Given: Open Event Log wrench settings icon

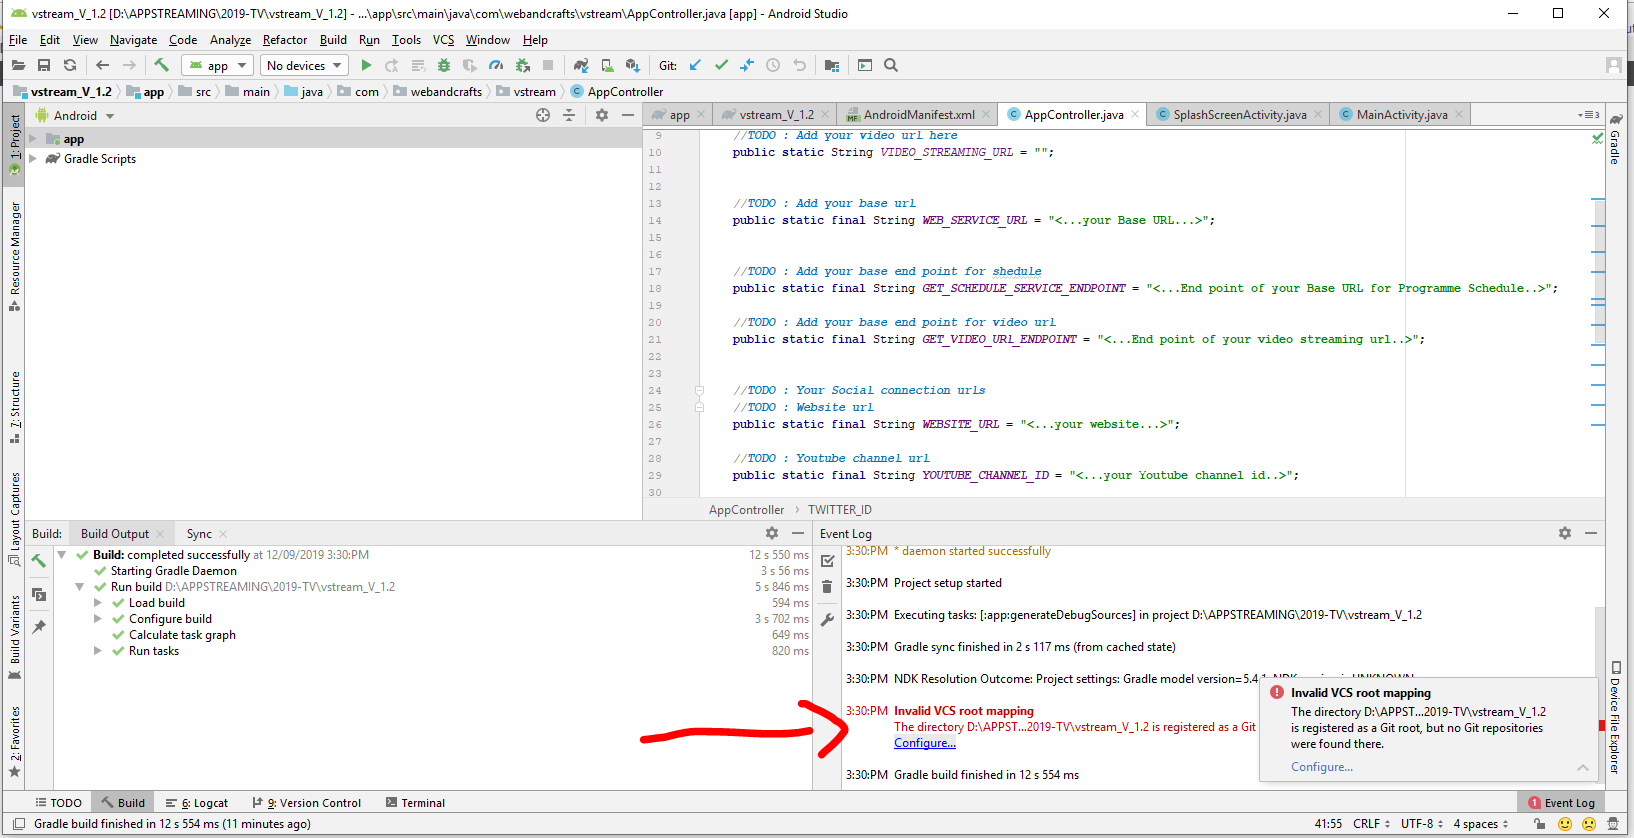Looking at the screenshot, I should coord(827,620).
